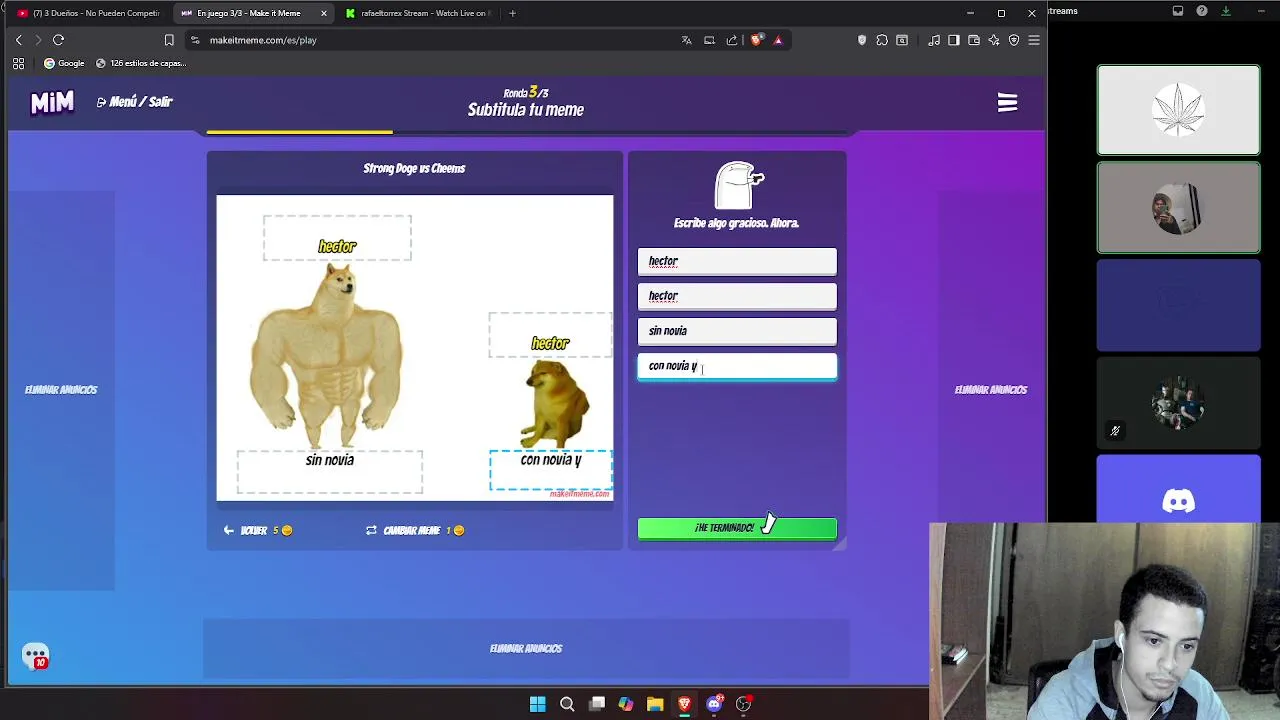Focus the second 'hector' caption input
The image size is (1280, 720).
point(737,296)
